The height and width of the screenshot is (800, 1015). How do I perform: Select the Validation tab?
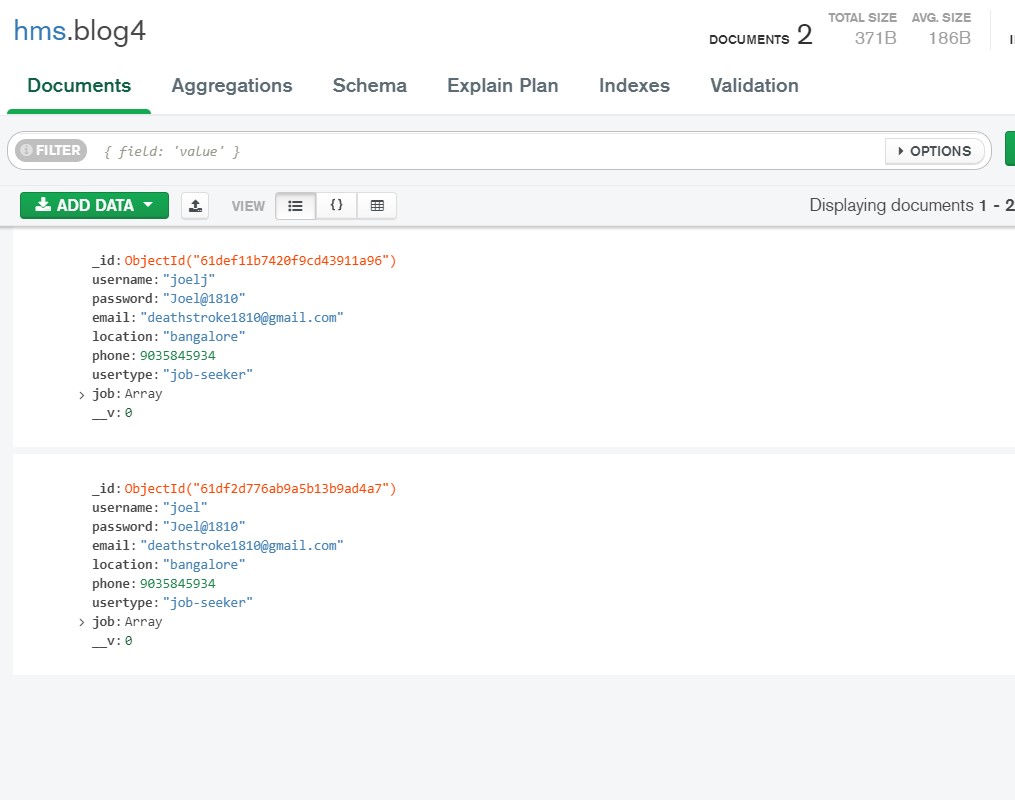coord(753,86)
